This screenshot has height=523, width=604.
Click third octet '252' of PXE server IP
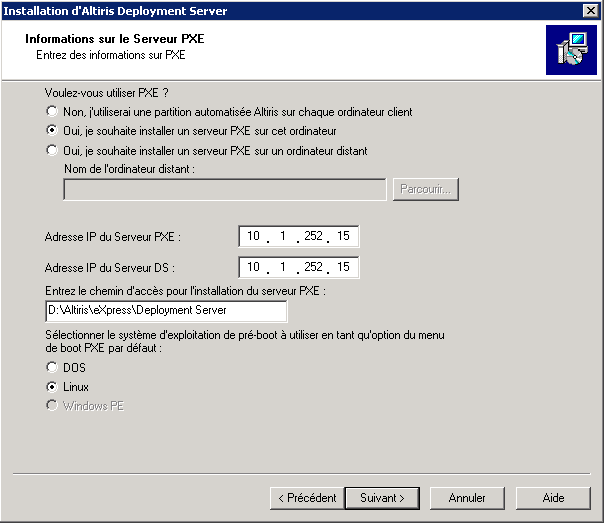(315, 237)
